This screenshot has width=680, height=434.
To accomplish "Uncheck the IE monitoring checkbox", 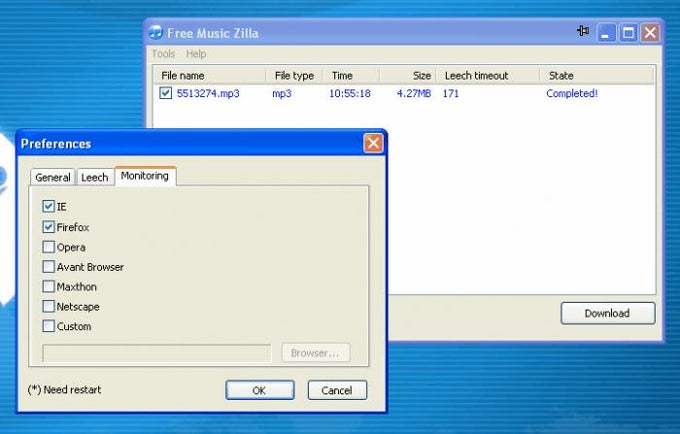I will click(x=49, y=206).
